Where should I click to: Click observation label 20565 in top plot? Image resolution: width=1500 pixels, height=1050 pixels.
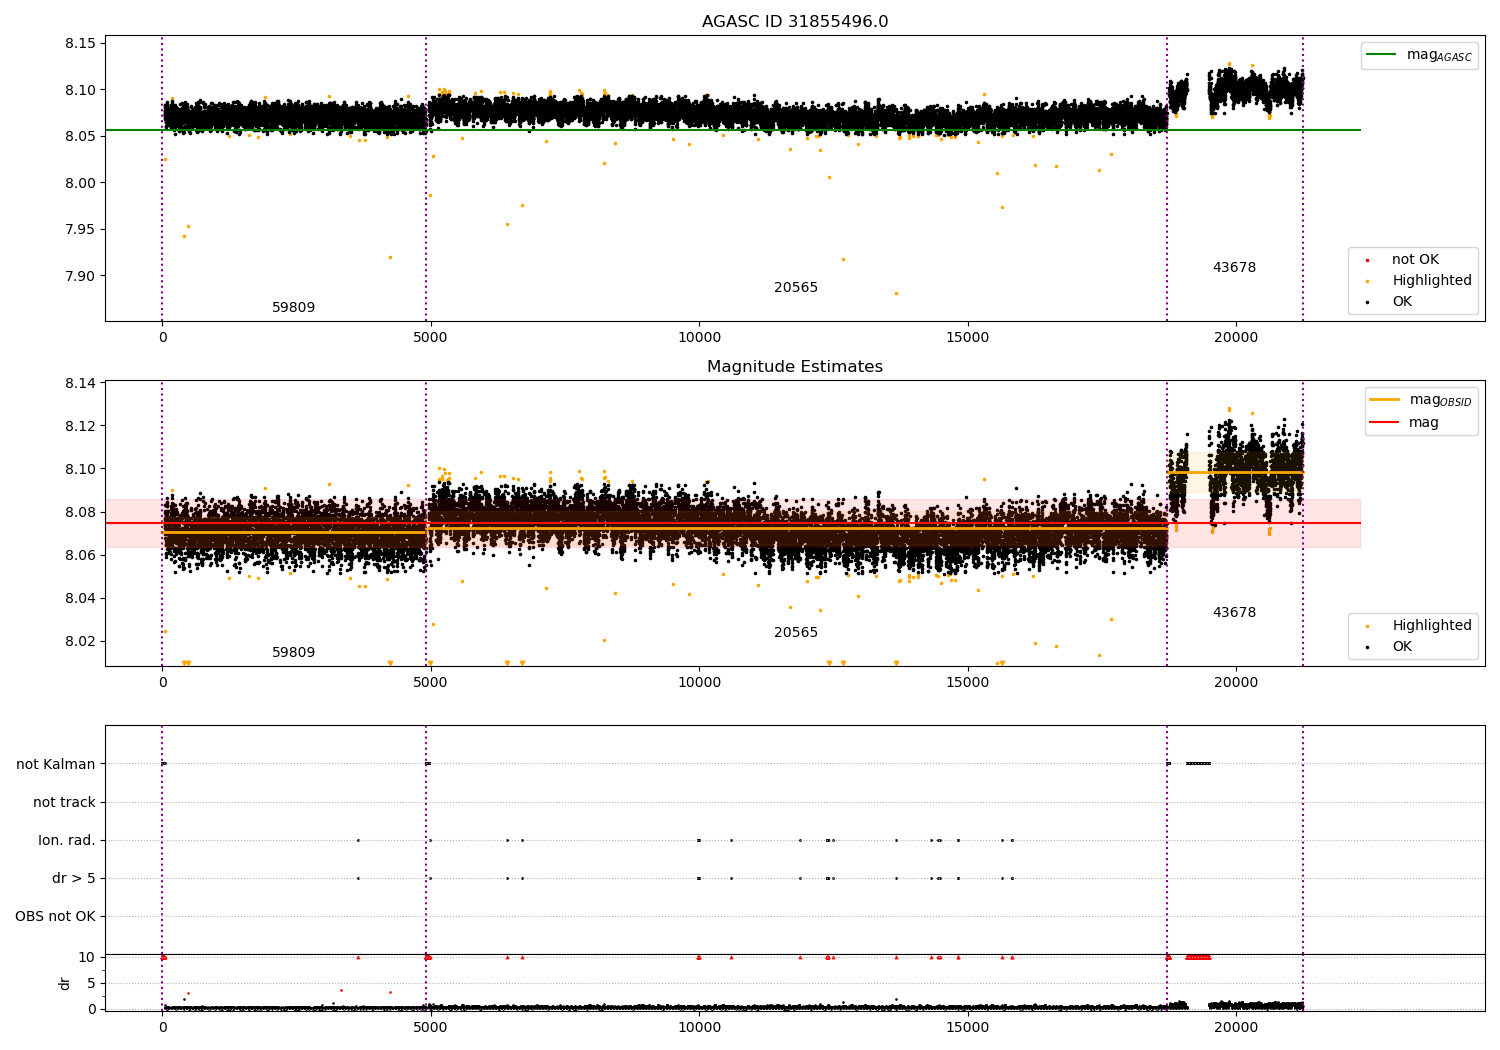(x=796, y=288)
